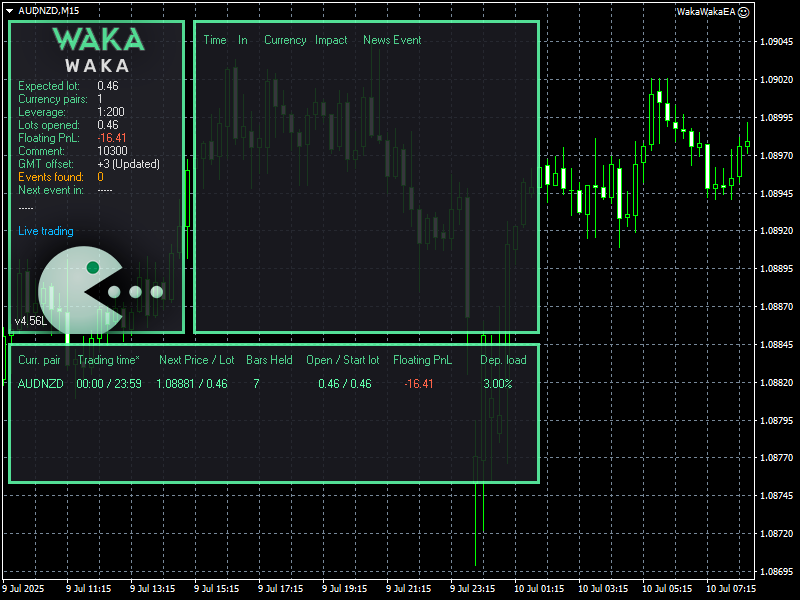Viewport: 800px width, 600px height.
Task: Click the News Event column header
Action: 392,40
